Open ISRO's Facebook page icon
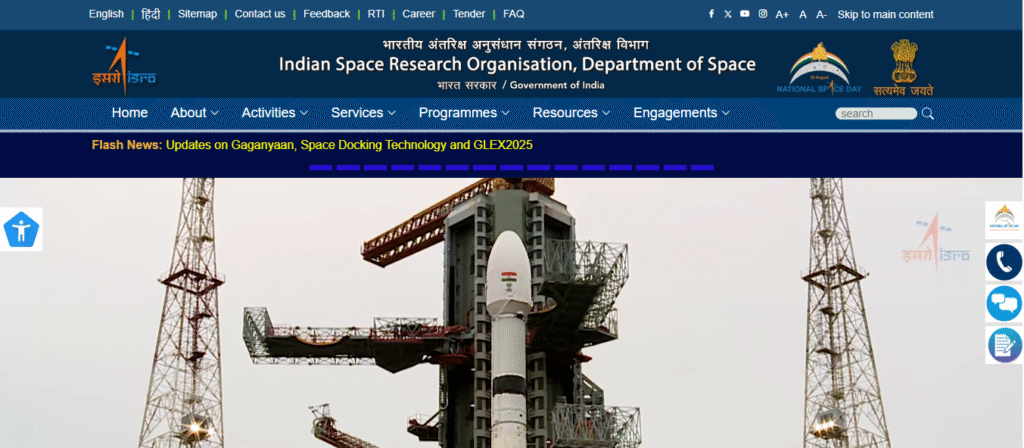The image size is (1024, 448). point(711,14)
